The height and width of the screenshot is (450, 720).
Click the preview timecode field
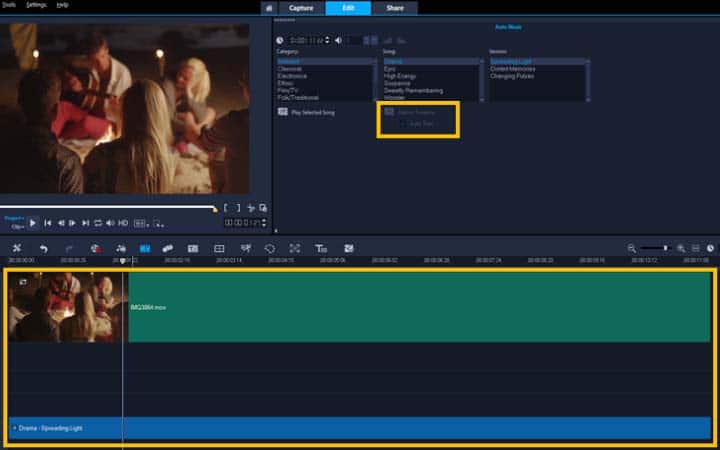[242, 223]
